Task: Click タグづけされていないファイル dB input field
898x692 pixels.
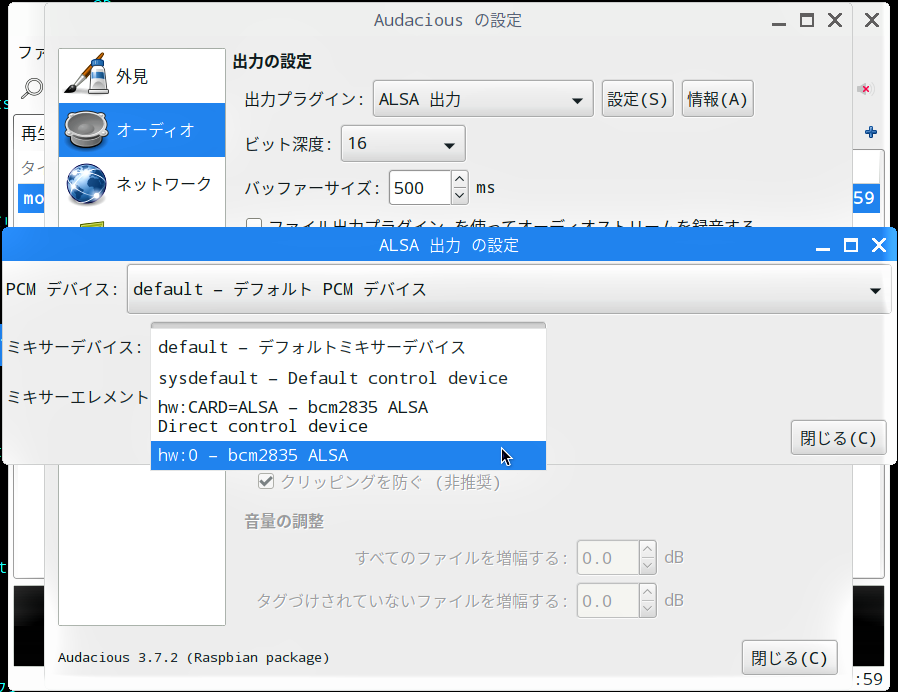Action: [608, 600]
